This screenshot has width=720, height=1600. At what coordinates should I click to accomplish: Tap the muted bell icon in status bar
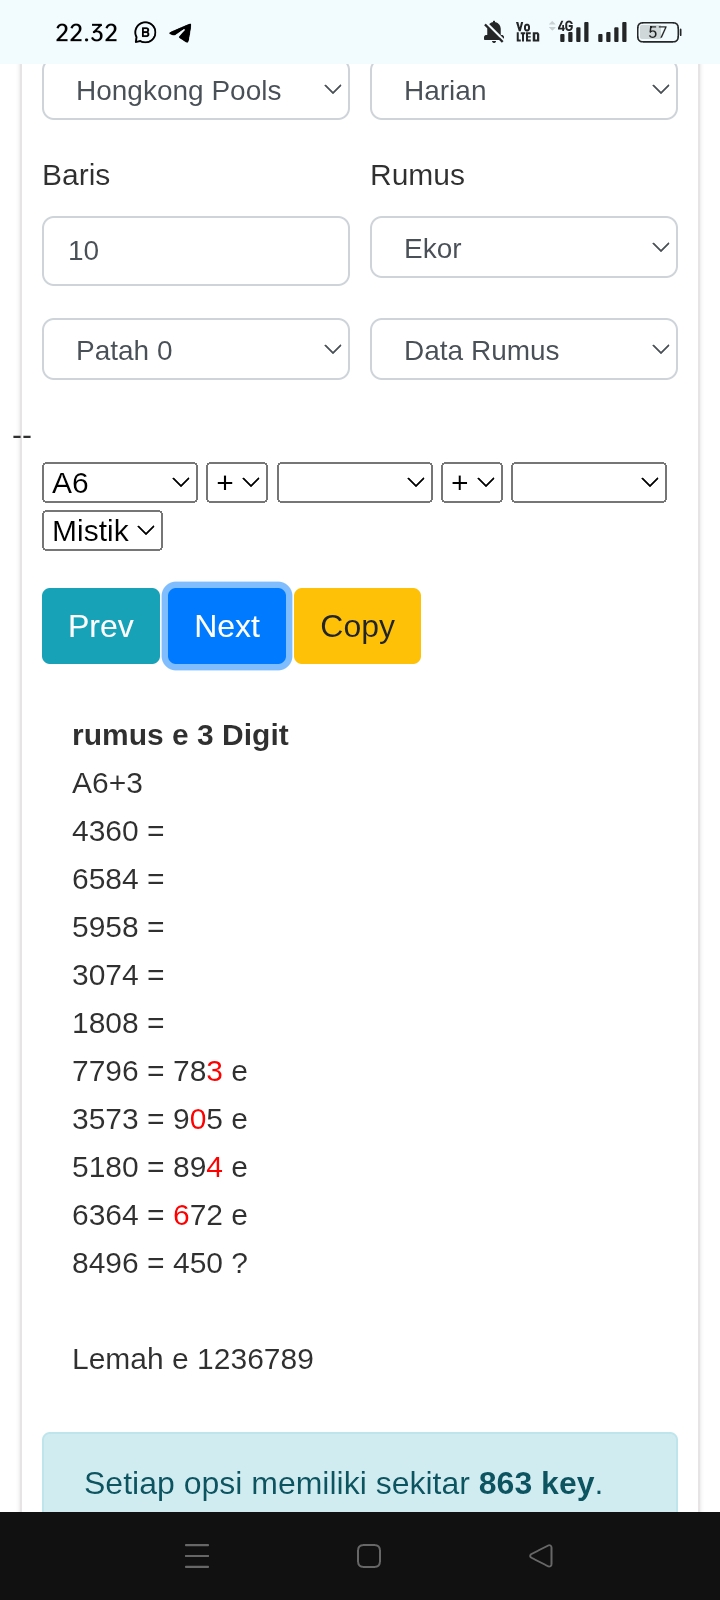coord(494,33)
